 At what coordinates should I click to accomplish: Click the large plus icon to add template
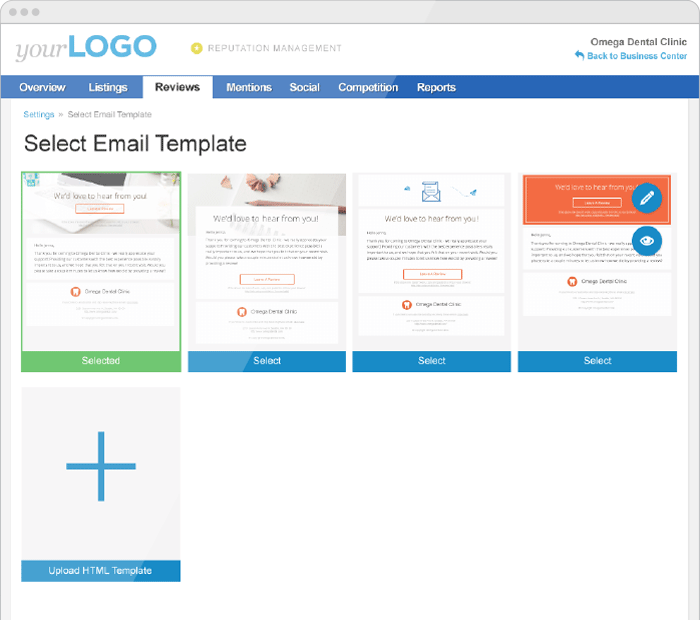101,466
